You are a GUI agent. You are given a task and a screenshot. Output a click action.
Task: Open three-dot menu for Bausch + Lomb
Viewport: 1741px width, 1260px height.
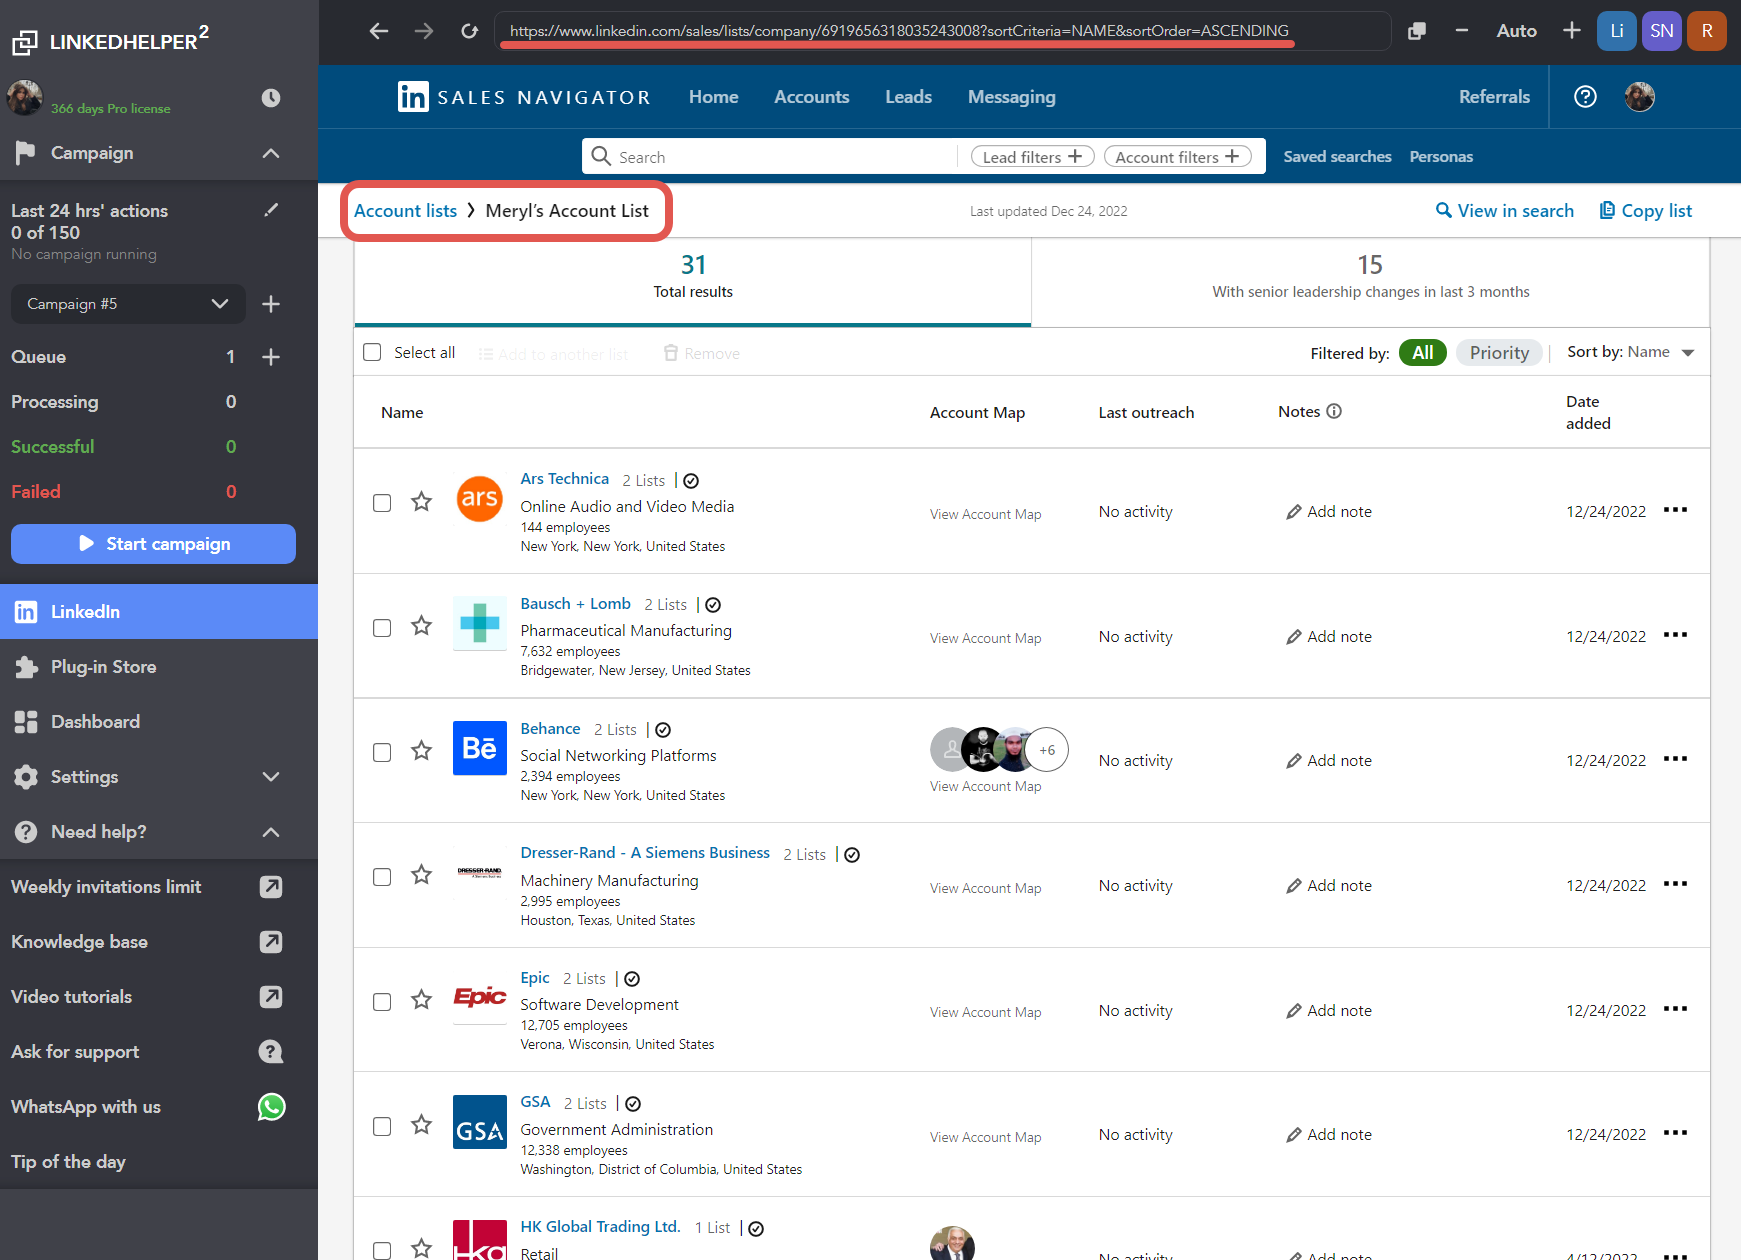(x=1675, y=635)
